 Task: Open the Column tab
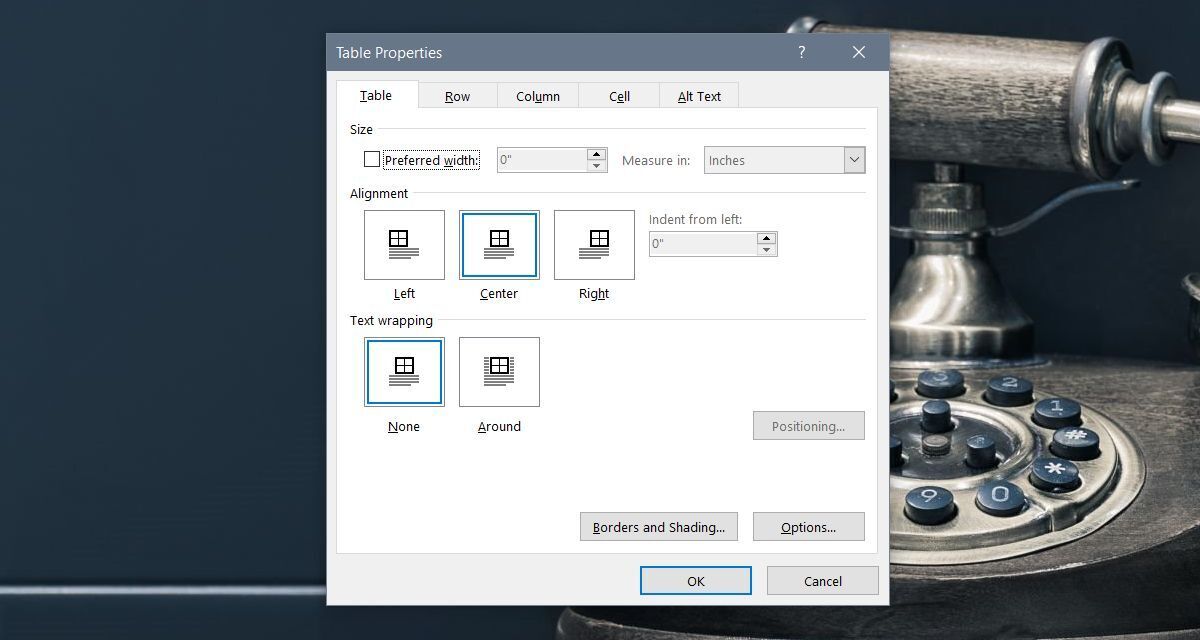[538, 96]
